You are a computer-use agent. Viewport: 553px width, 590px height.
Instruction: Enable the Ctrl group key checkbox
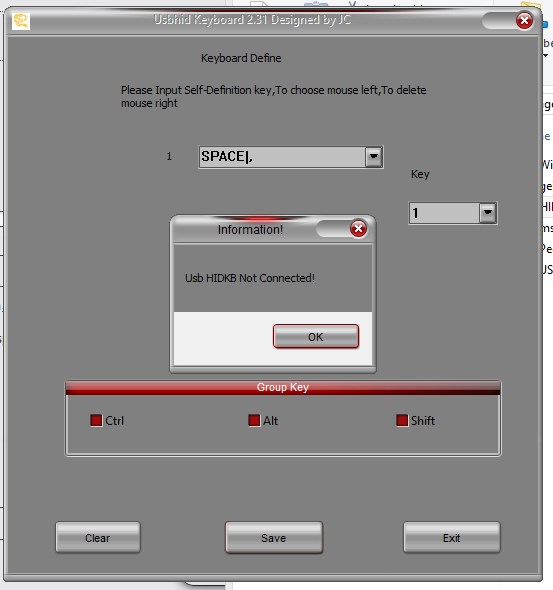96,420
